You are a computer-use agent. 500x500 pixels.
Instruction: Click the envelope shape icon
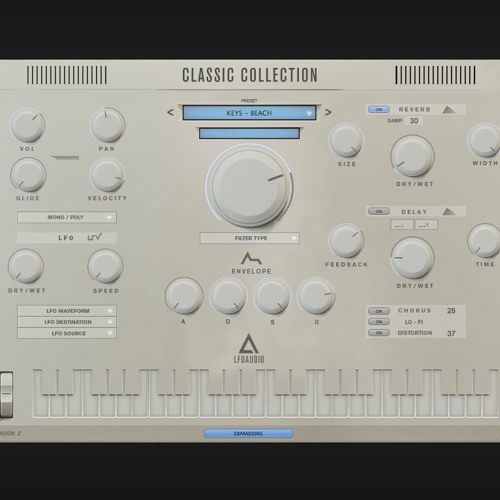[251, 258]
